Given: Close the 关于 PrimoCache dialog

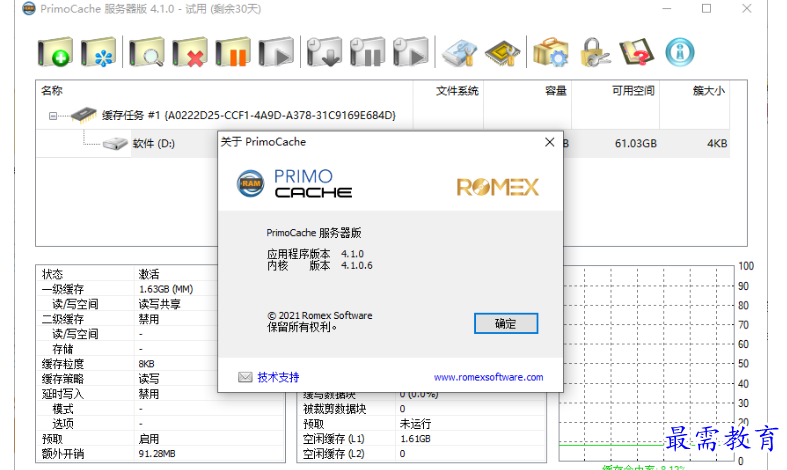Looking at the screenshot, I should (x=550, y=142).
